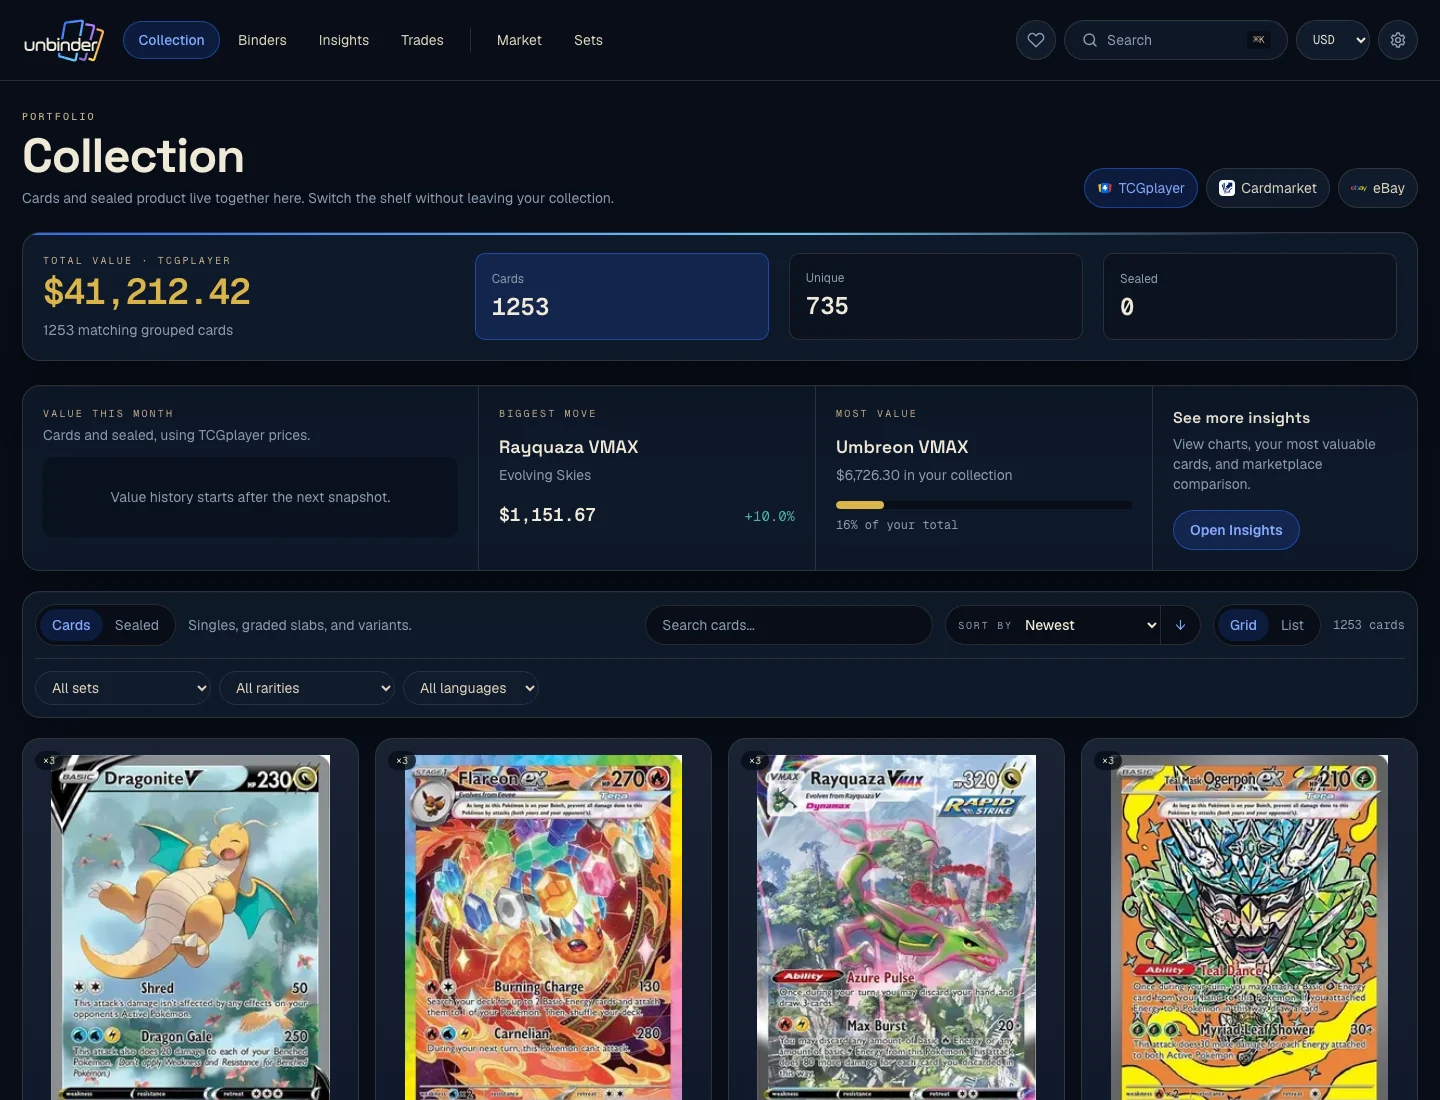Click the unbinder logo

(x=64, y=41)
